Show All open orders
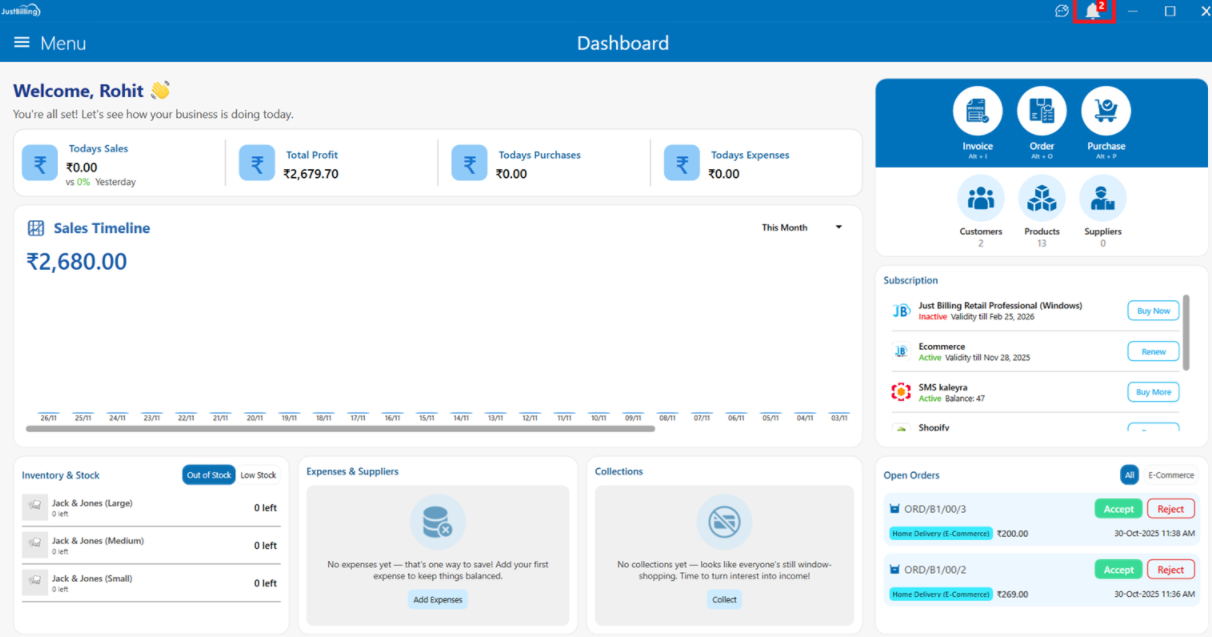1212x637 pixels. 1129,475
